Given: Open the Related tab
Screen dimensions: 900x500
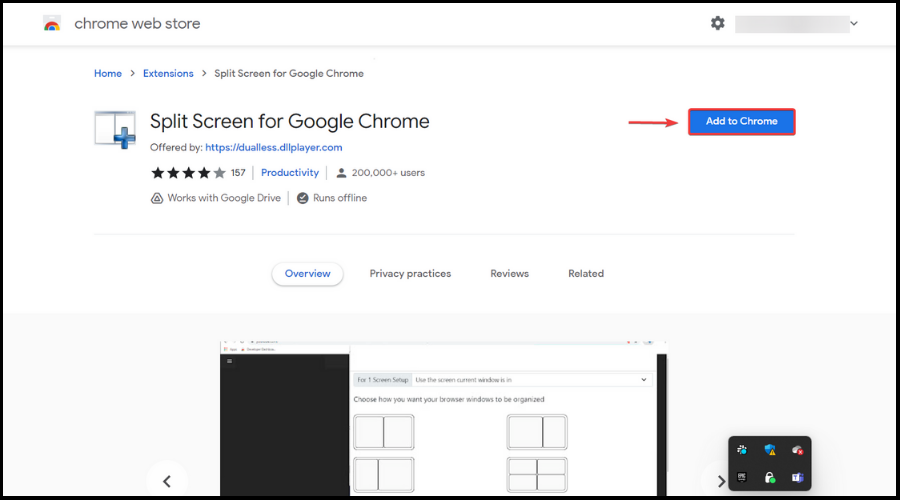Looking at the screenshot, I should click(586, 274).
